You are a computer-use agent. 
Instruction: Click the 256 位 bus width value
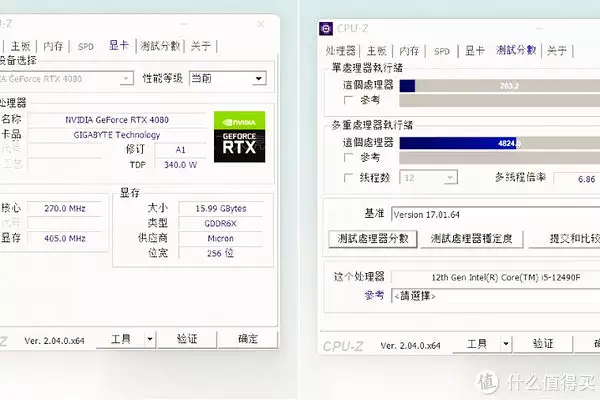coord(221,253)
